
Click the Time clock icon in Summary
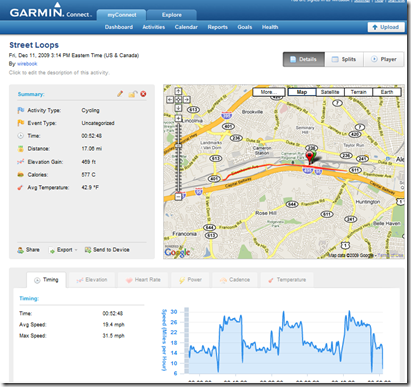21,136
